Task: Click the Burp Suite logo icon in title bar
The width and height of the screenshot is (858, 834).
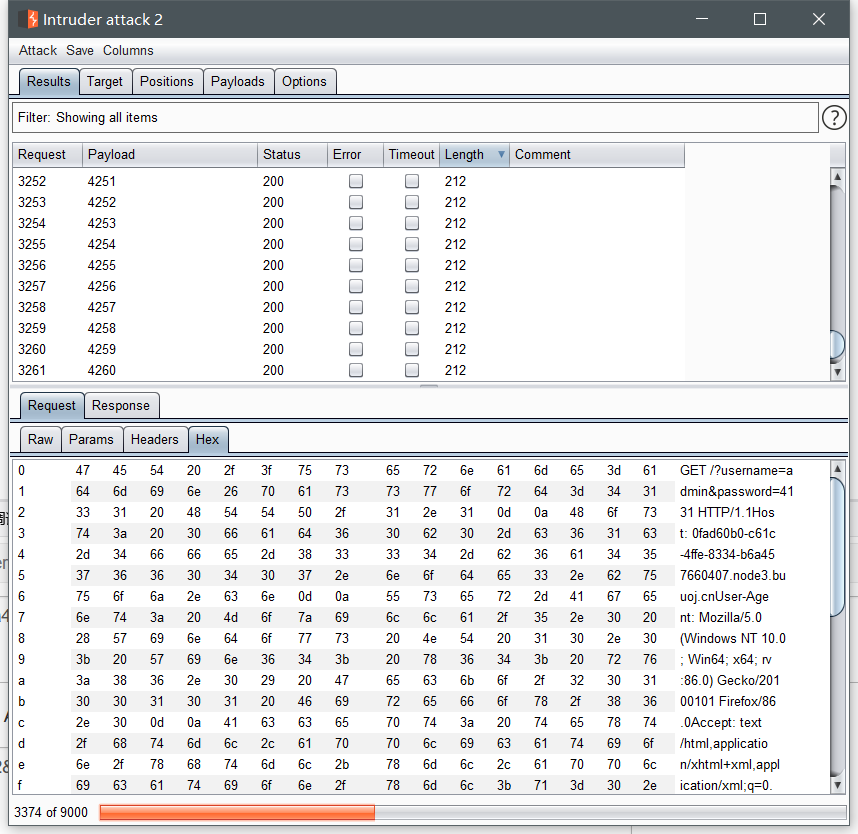Action: [28, 19]
